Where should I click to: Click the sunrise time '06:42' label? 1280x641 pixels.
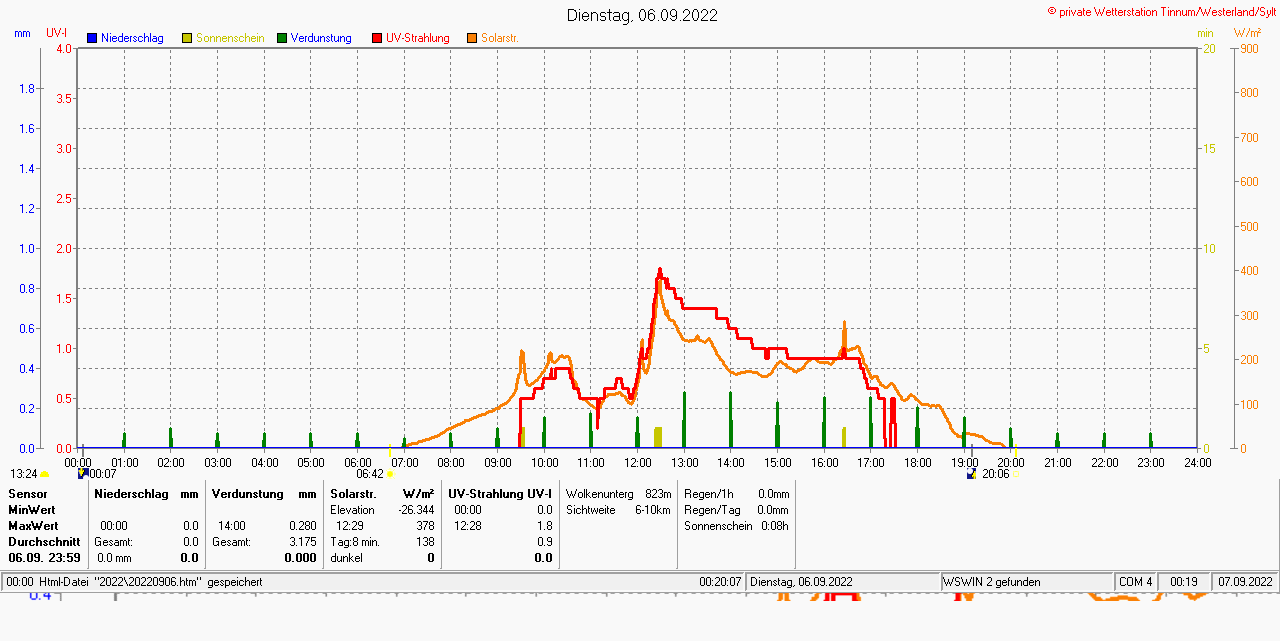(370, 474)
